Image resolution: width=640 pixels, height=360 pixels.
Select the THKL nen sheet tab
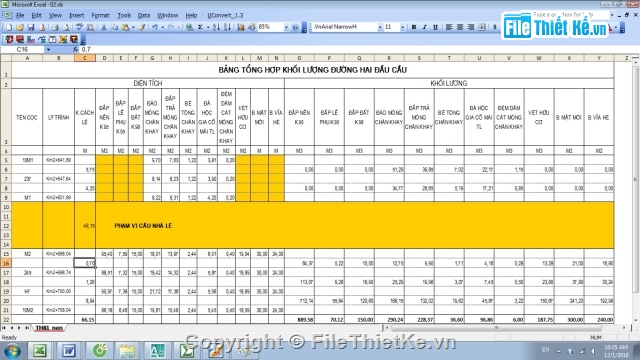(x=49, y=328)
